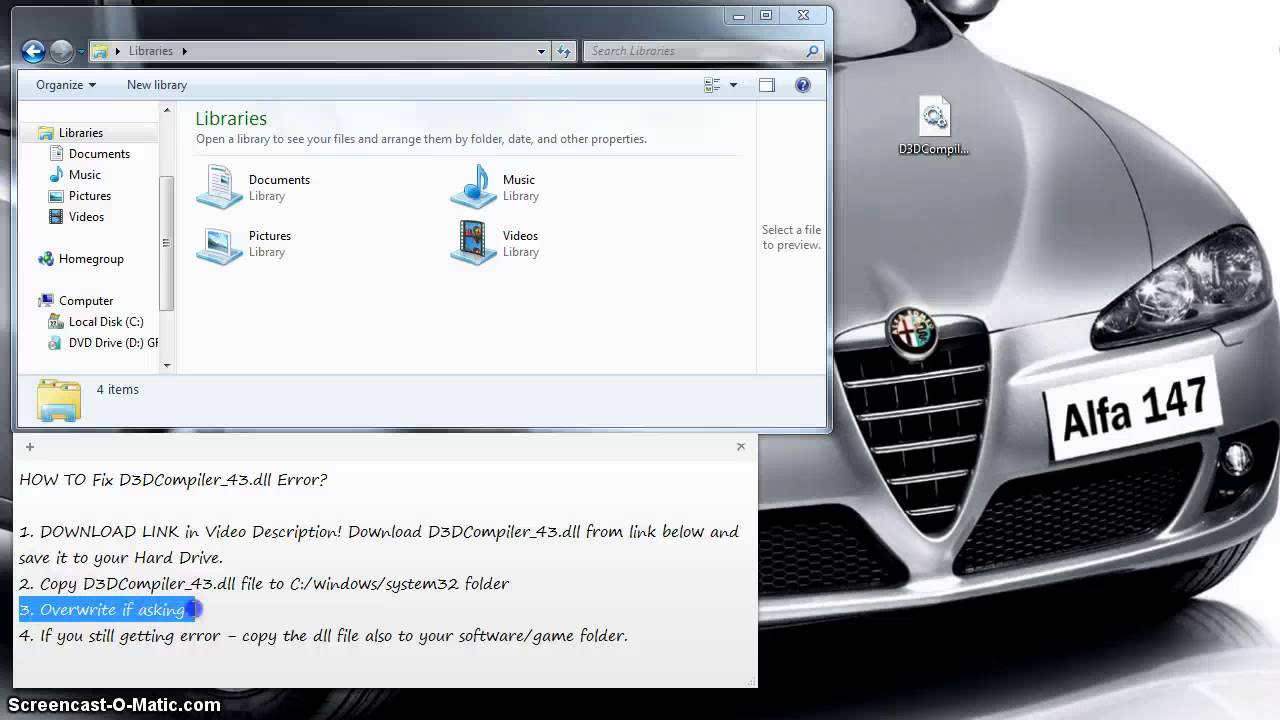Screen dimensions: 1280x720
Task: Open Homegroup in navigation pane
Action: click(x=90, y=259)
